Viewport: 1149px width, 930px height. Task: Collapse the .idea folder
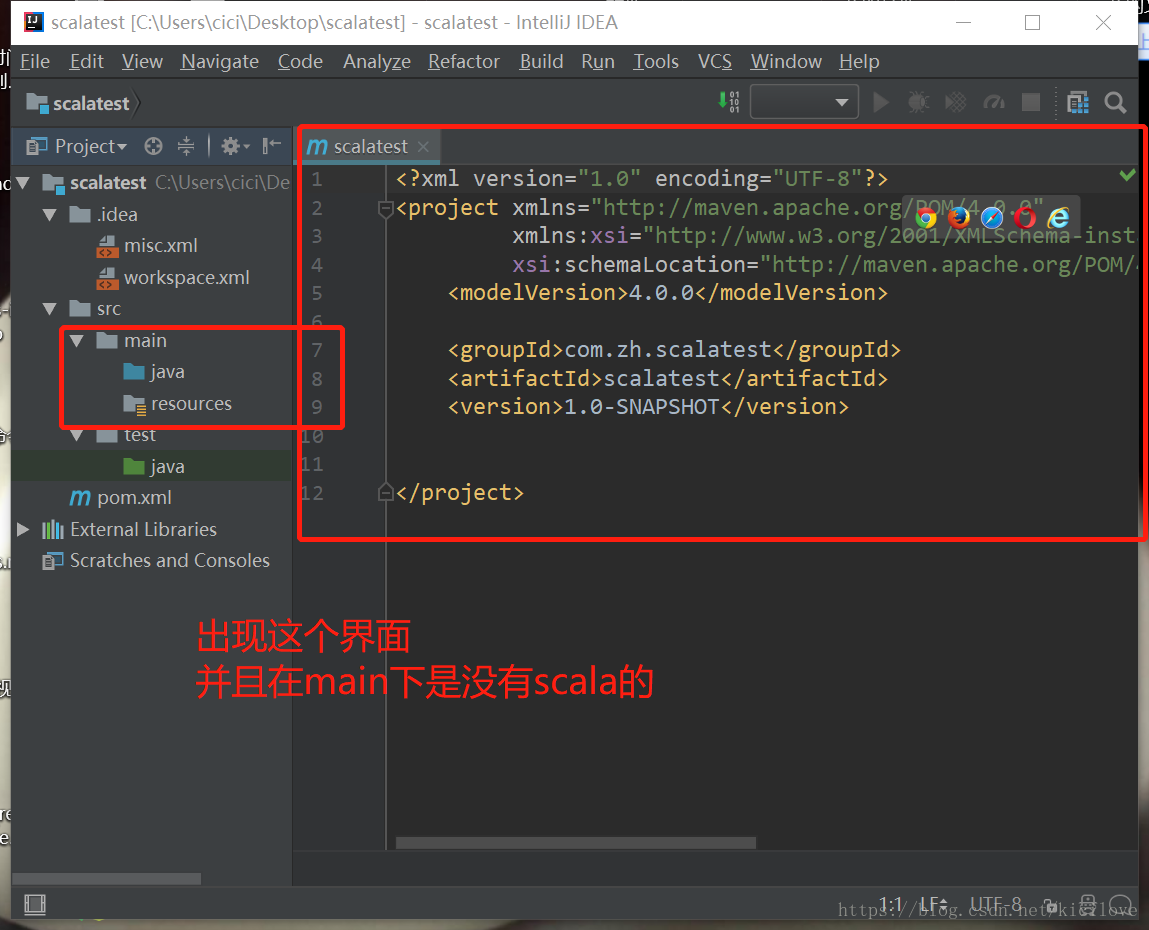50,215
